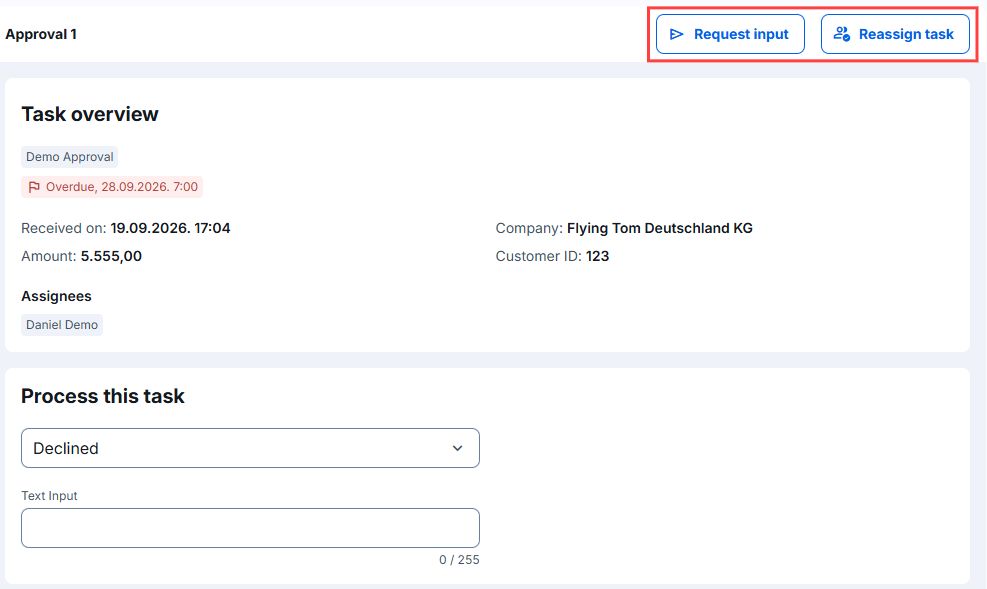Screen dimensions: 987x589
Task: Click the Process this task heading
Action: pos(103,396)
